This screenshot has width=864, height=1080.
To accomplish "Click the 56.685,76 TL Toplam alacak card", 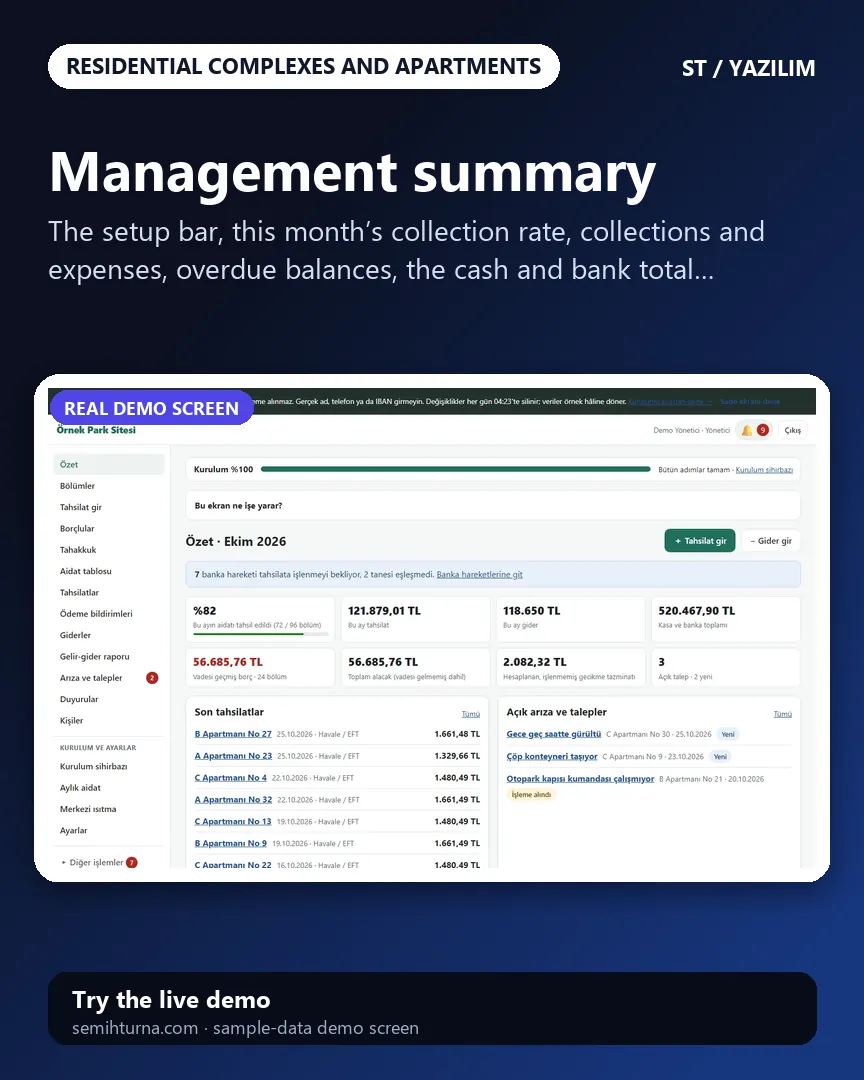I will tap(415, 667).
